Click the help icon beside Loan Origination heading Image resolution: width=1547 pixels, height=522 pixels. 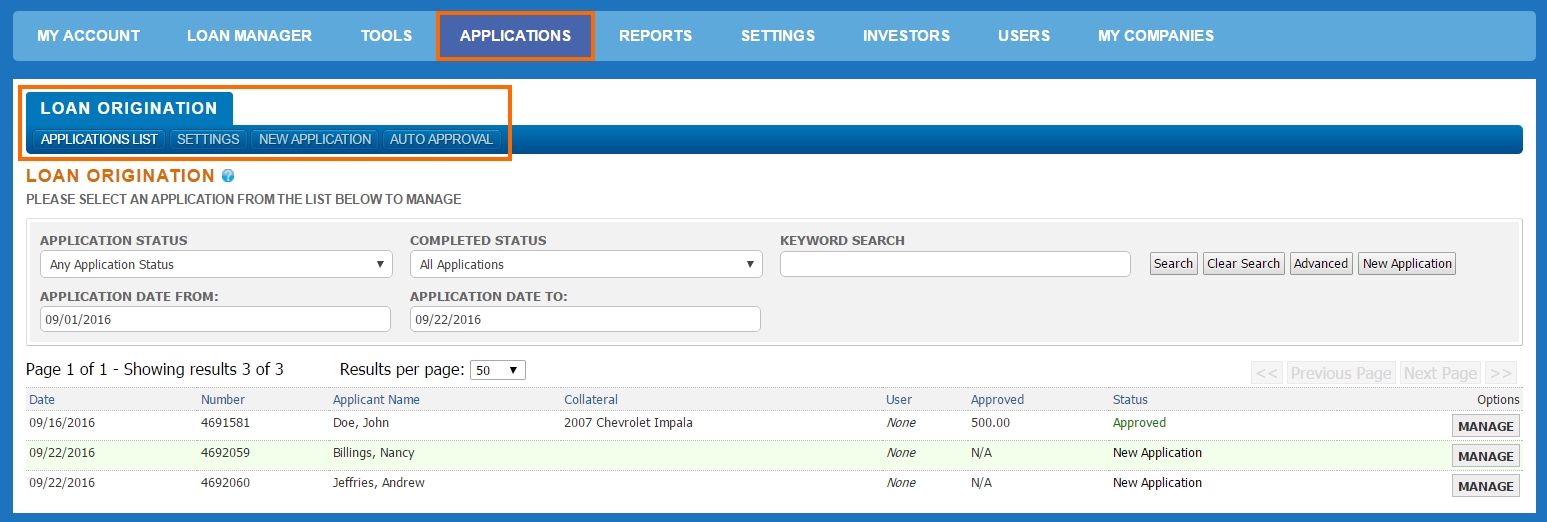click(x=228, y=176)
